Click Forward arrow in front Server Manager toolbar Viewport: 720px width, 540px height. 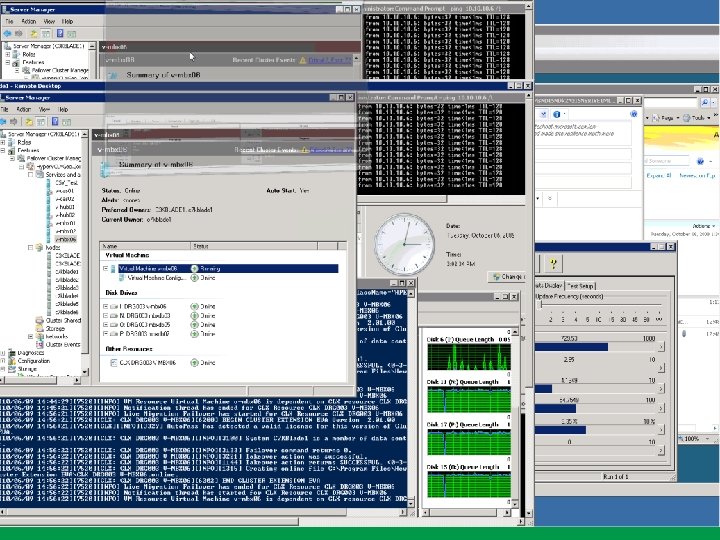point(14,122)
